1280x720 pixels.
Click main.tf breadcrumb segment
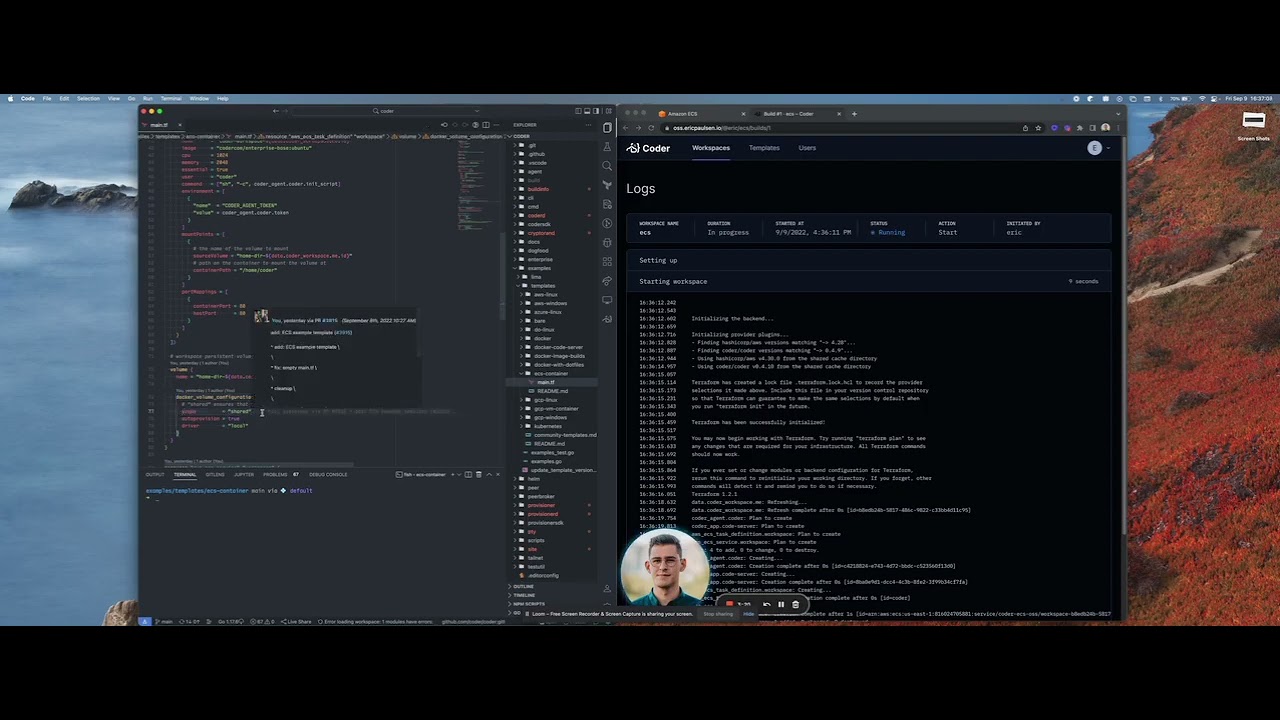[x=243, y=136]
